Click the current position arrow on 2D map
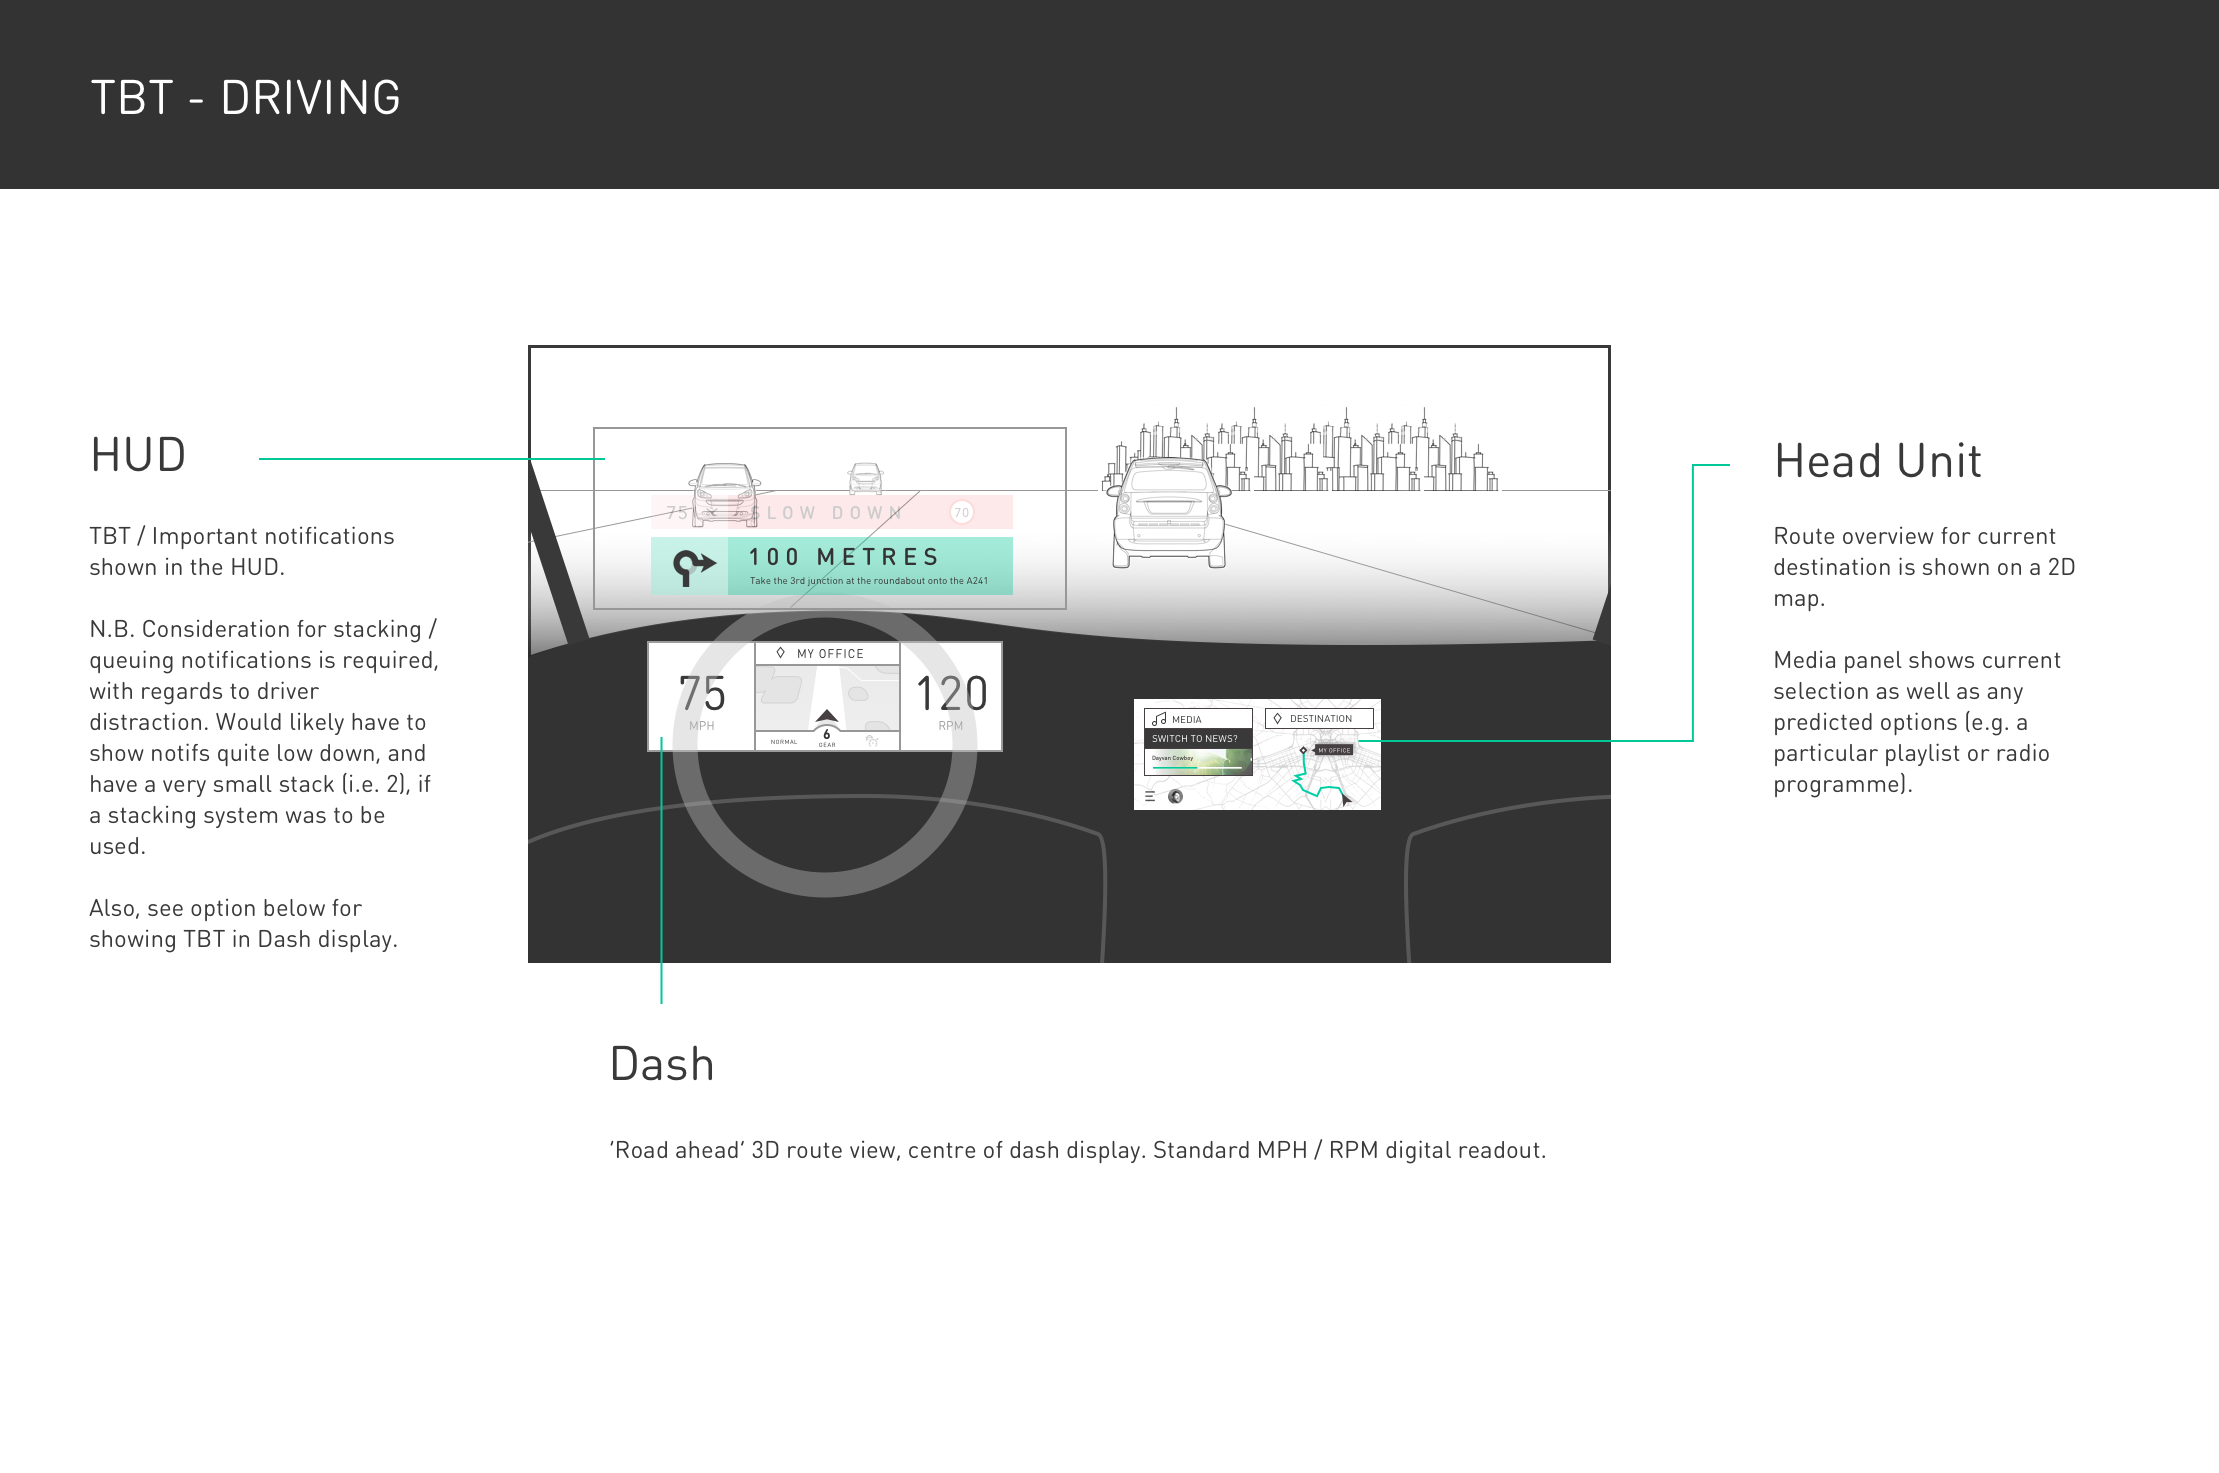 1346,799
